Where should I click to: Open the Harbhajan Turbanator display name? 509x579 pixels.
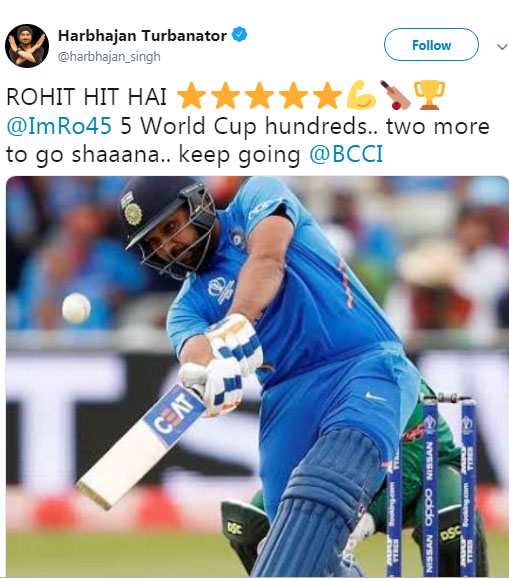tap(142, 36)
